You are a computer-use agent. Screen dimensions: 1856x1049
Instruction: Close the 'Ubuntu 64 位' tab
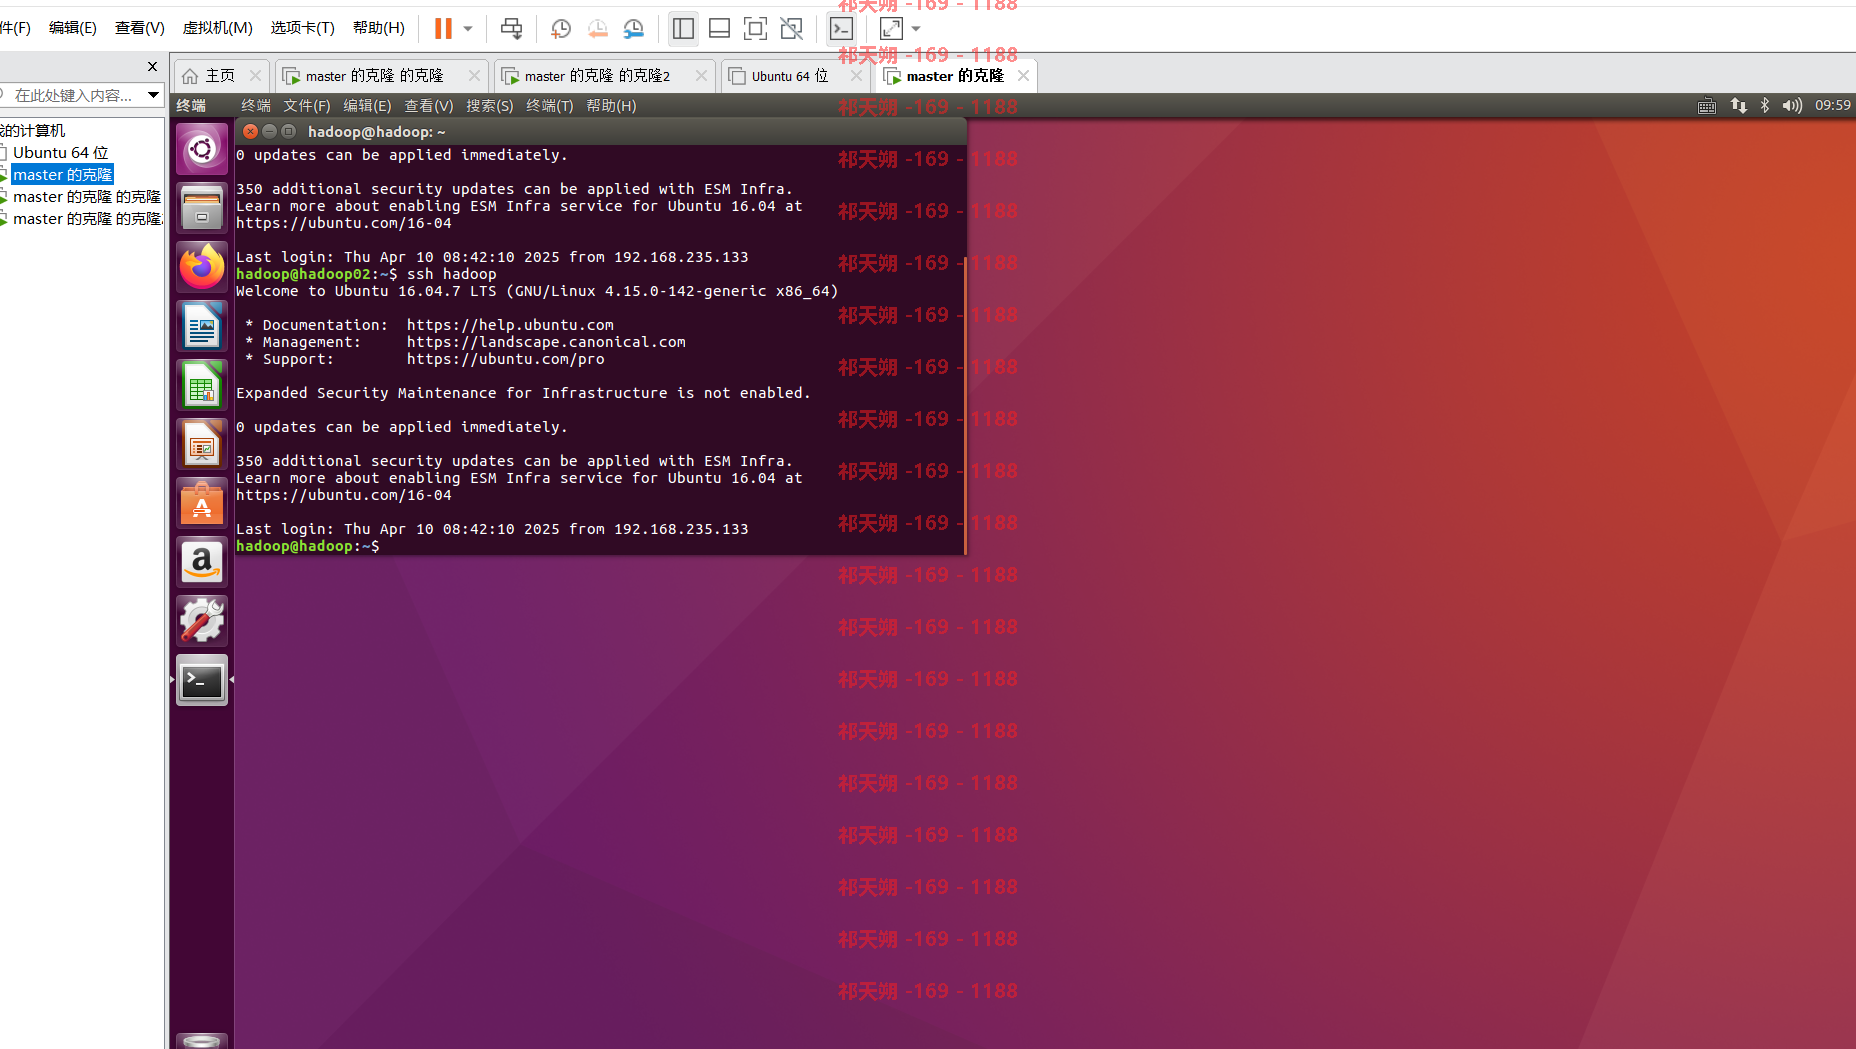point(856,76)
